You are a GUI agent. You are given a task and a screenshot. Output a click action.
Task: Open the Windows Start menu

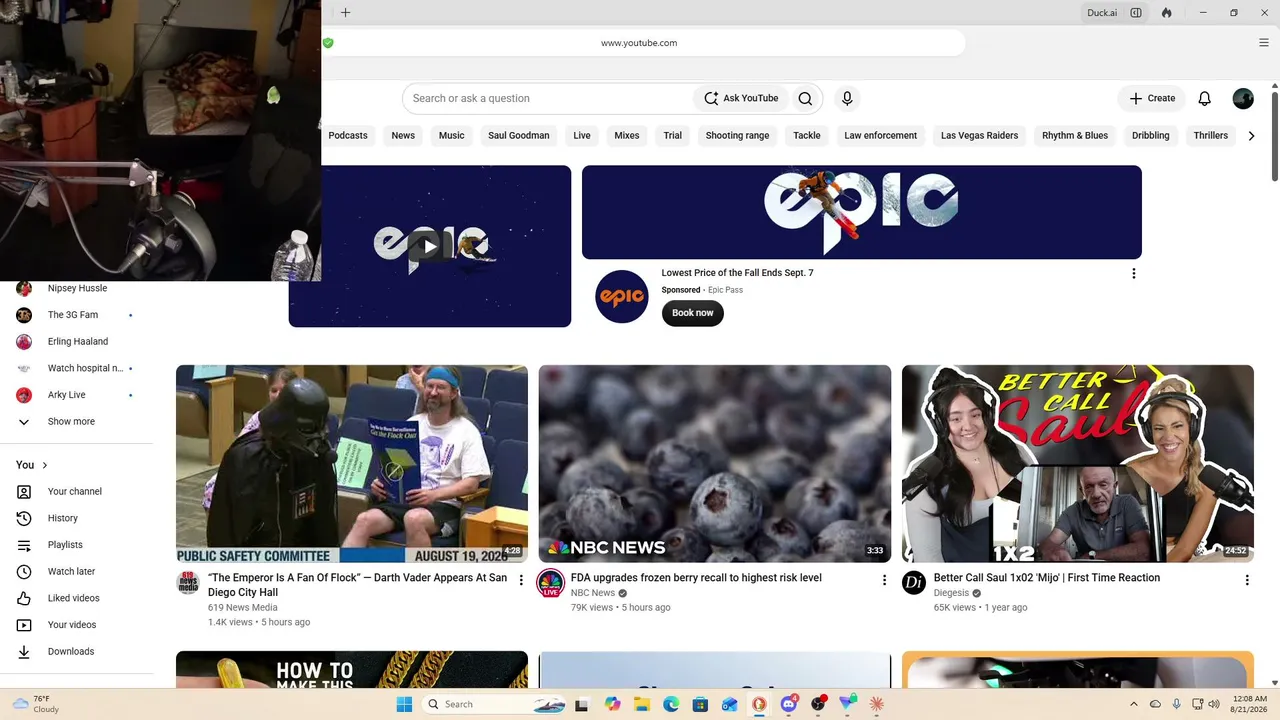(x=404, y=704)
